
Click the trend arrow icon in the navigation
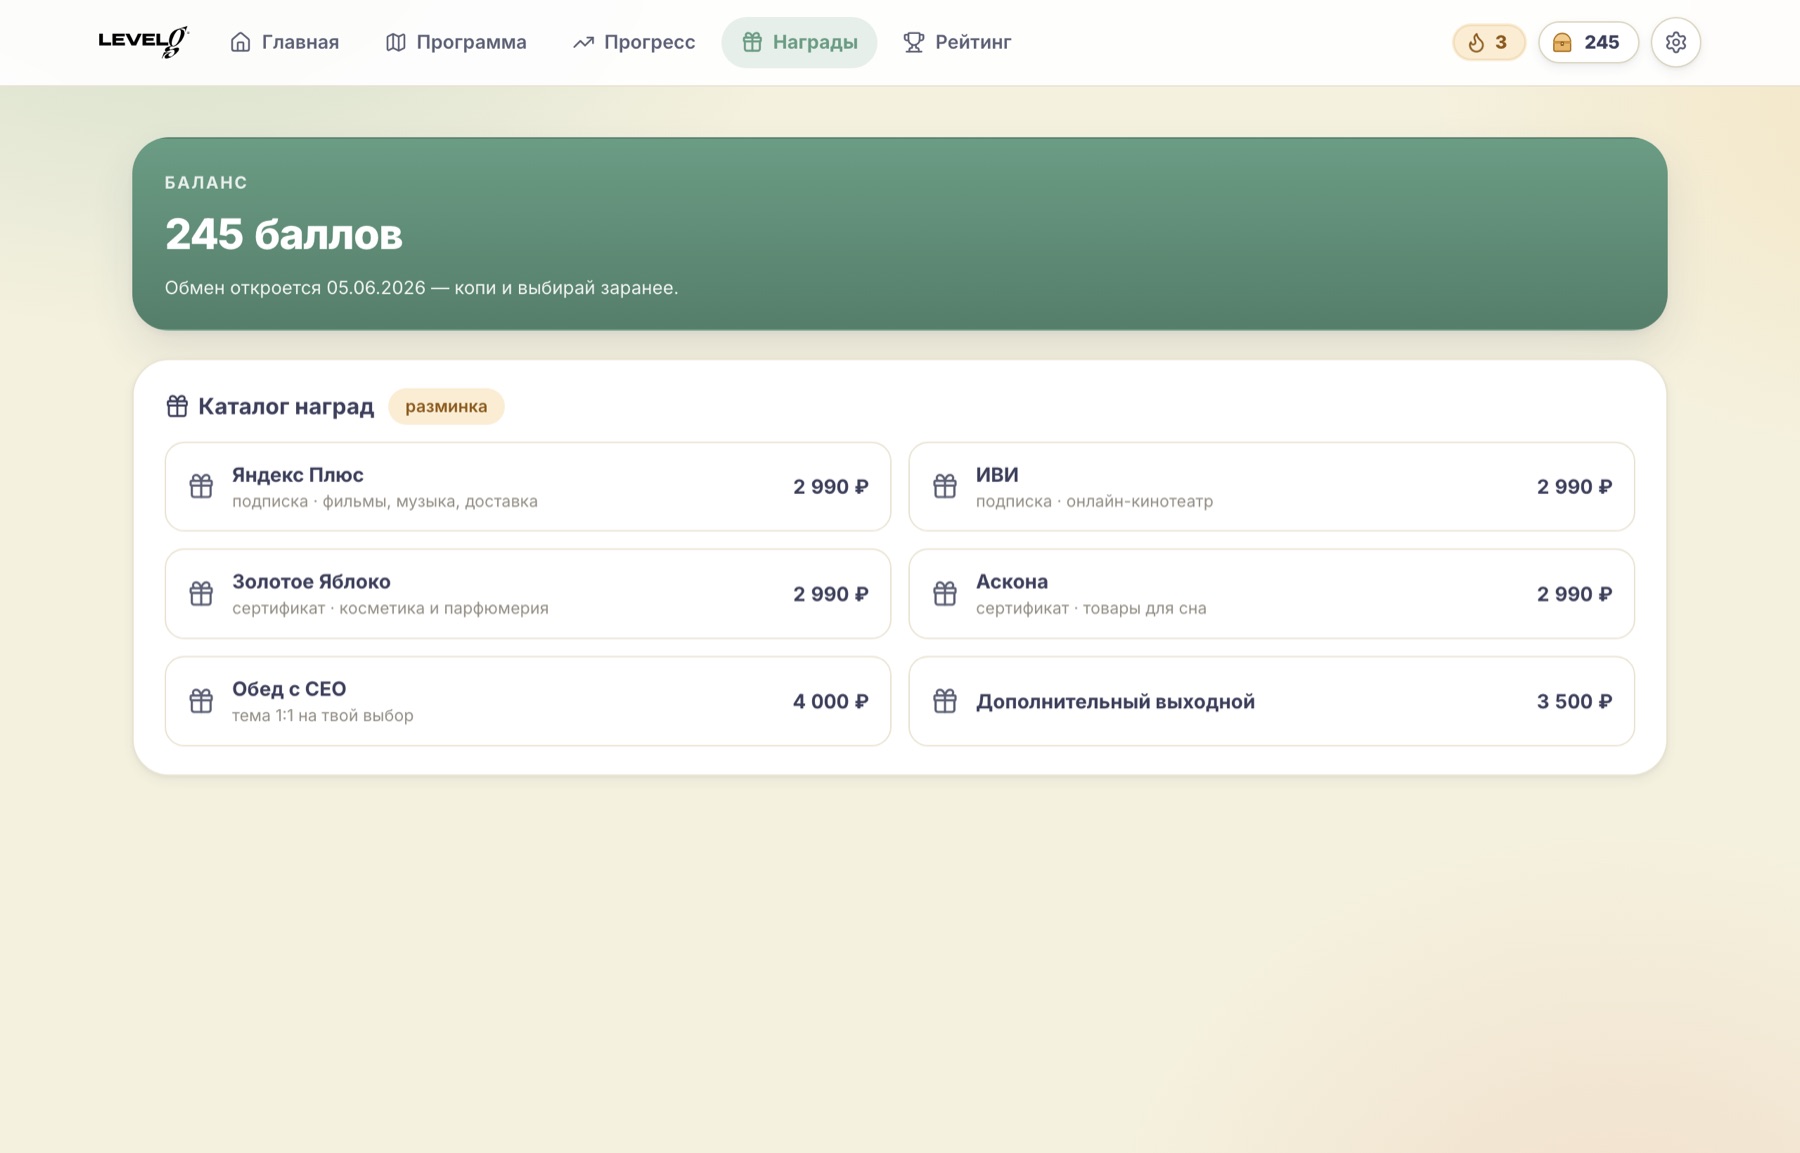point(583,42)
